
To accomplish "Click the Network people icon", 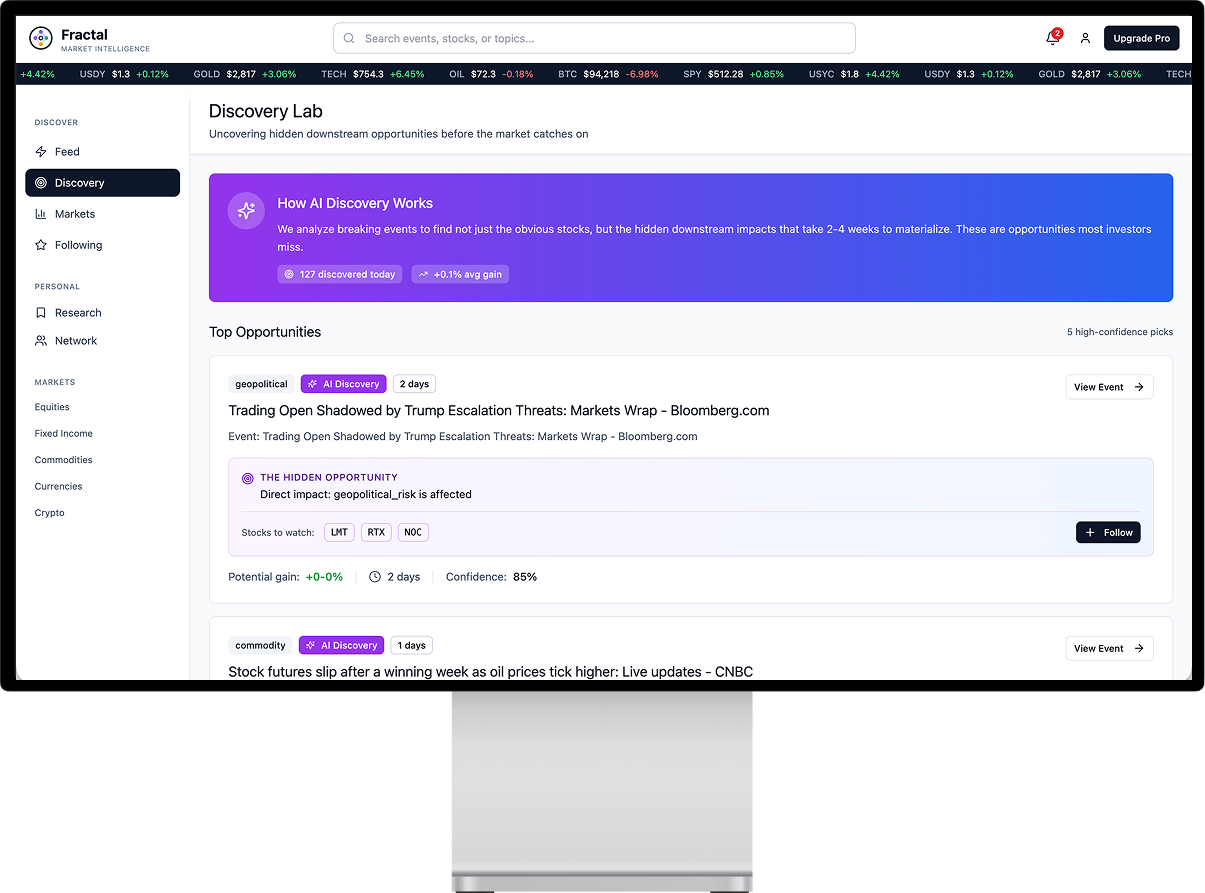I will point(41,341).
